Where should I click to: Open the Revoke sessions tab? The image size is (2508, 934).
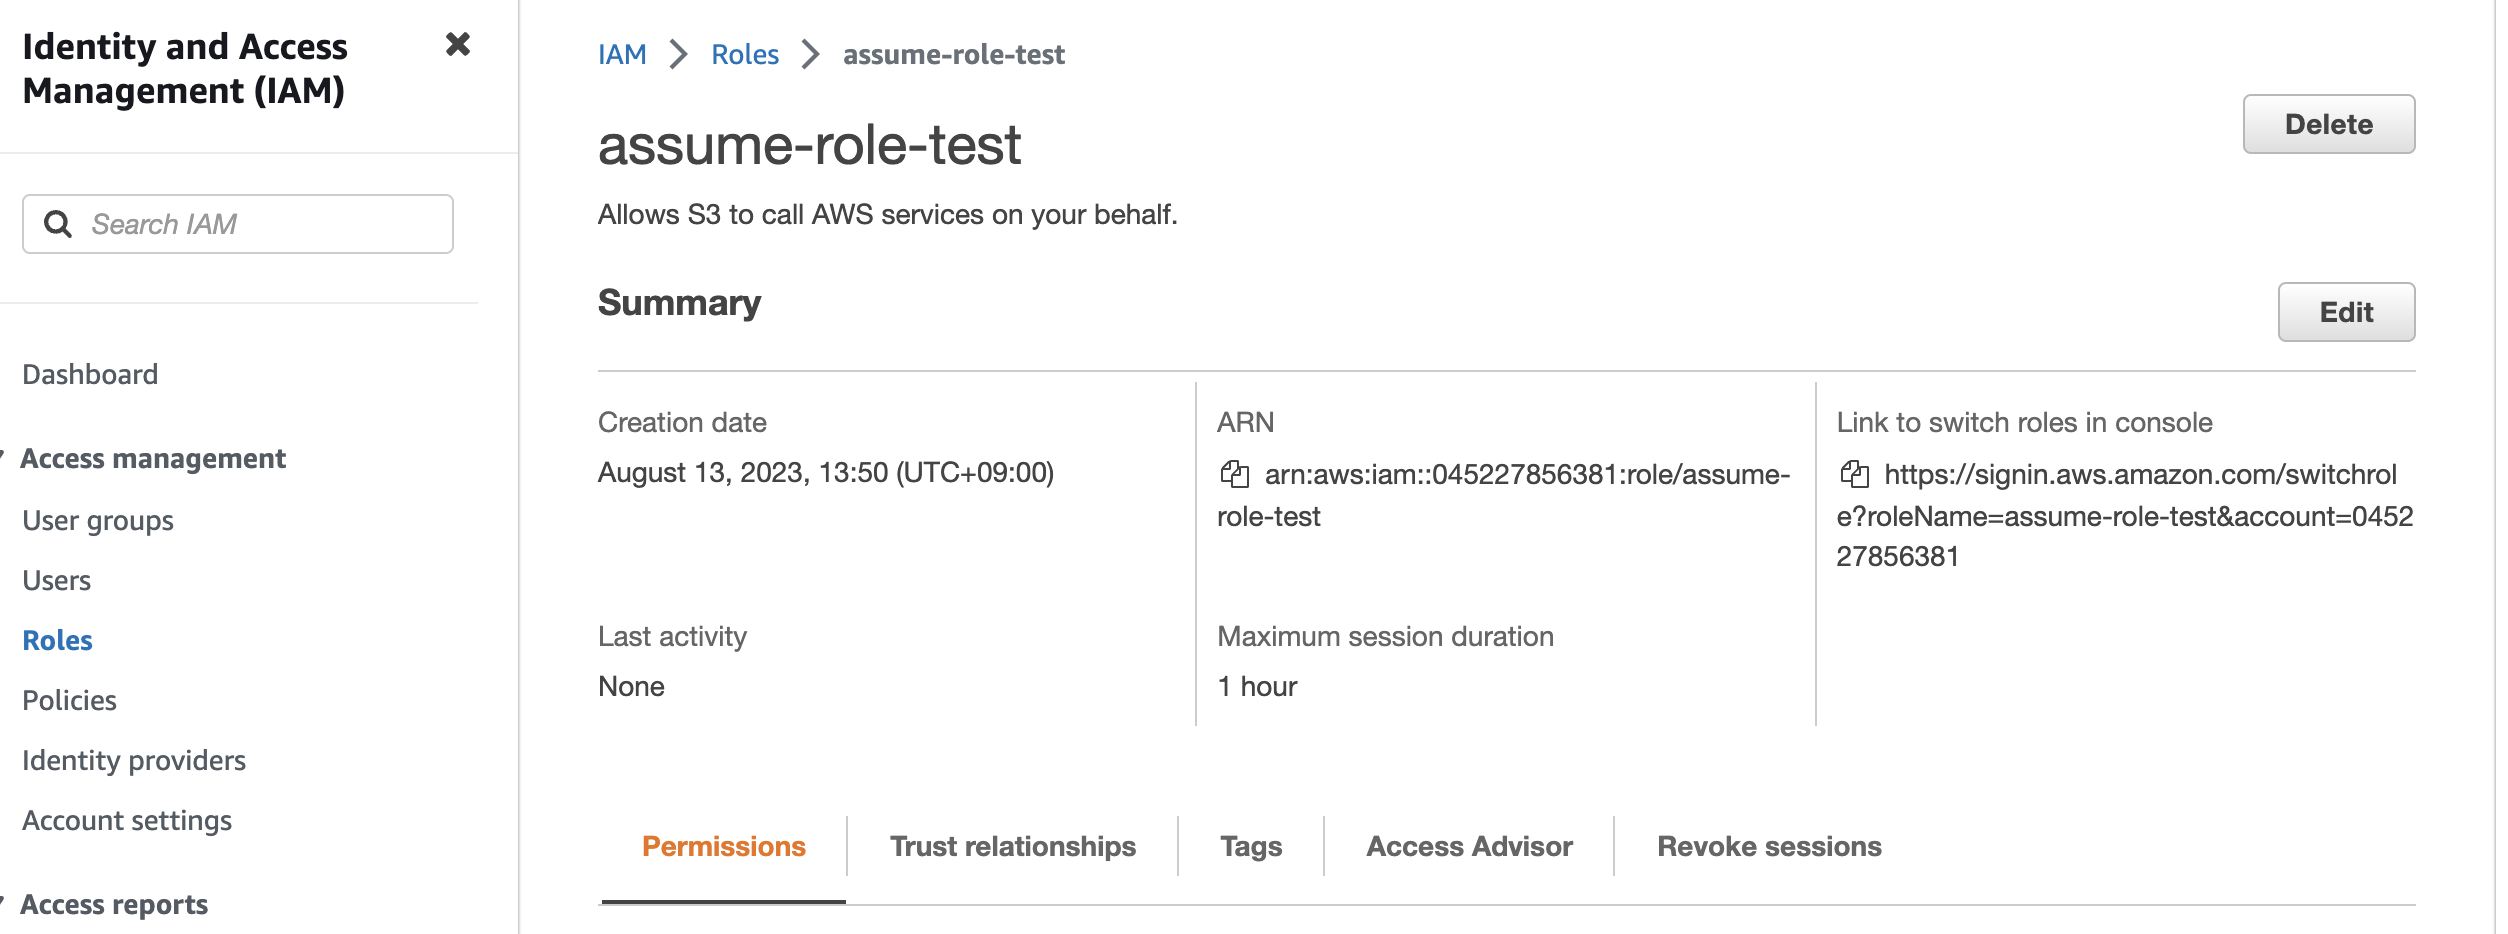point(1768,846)
